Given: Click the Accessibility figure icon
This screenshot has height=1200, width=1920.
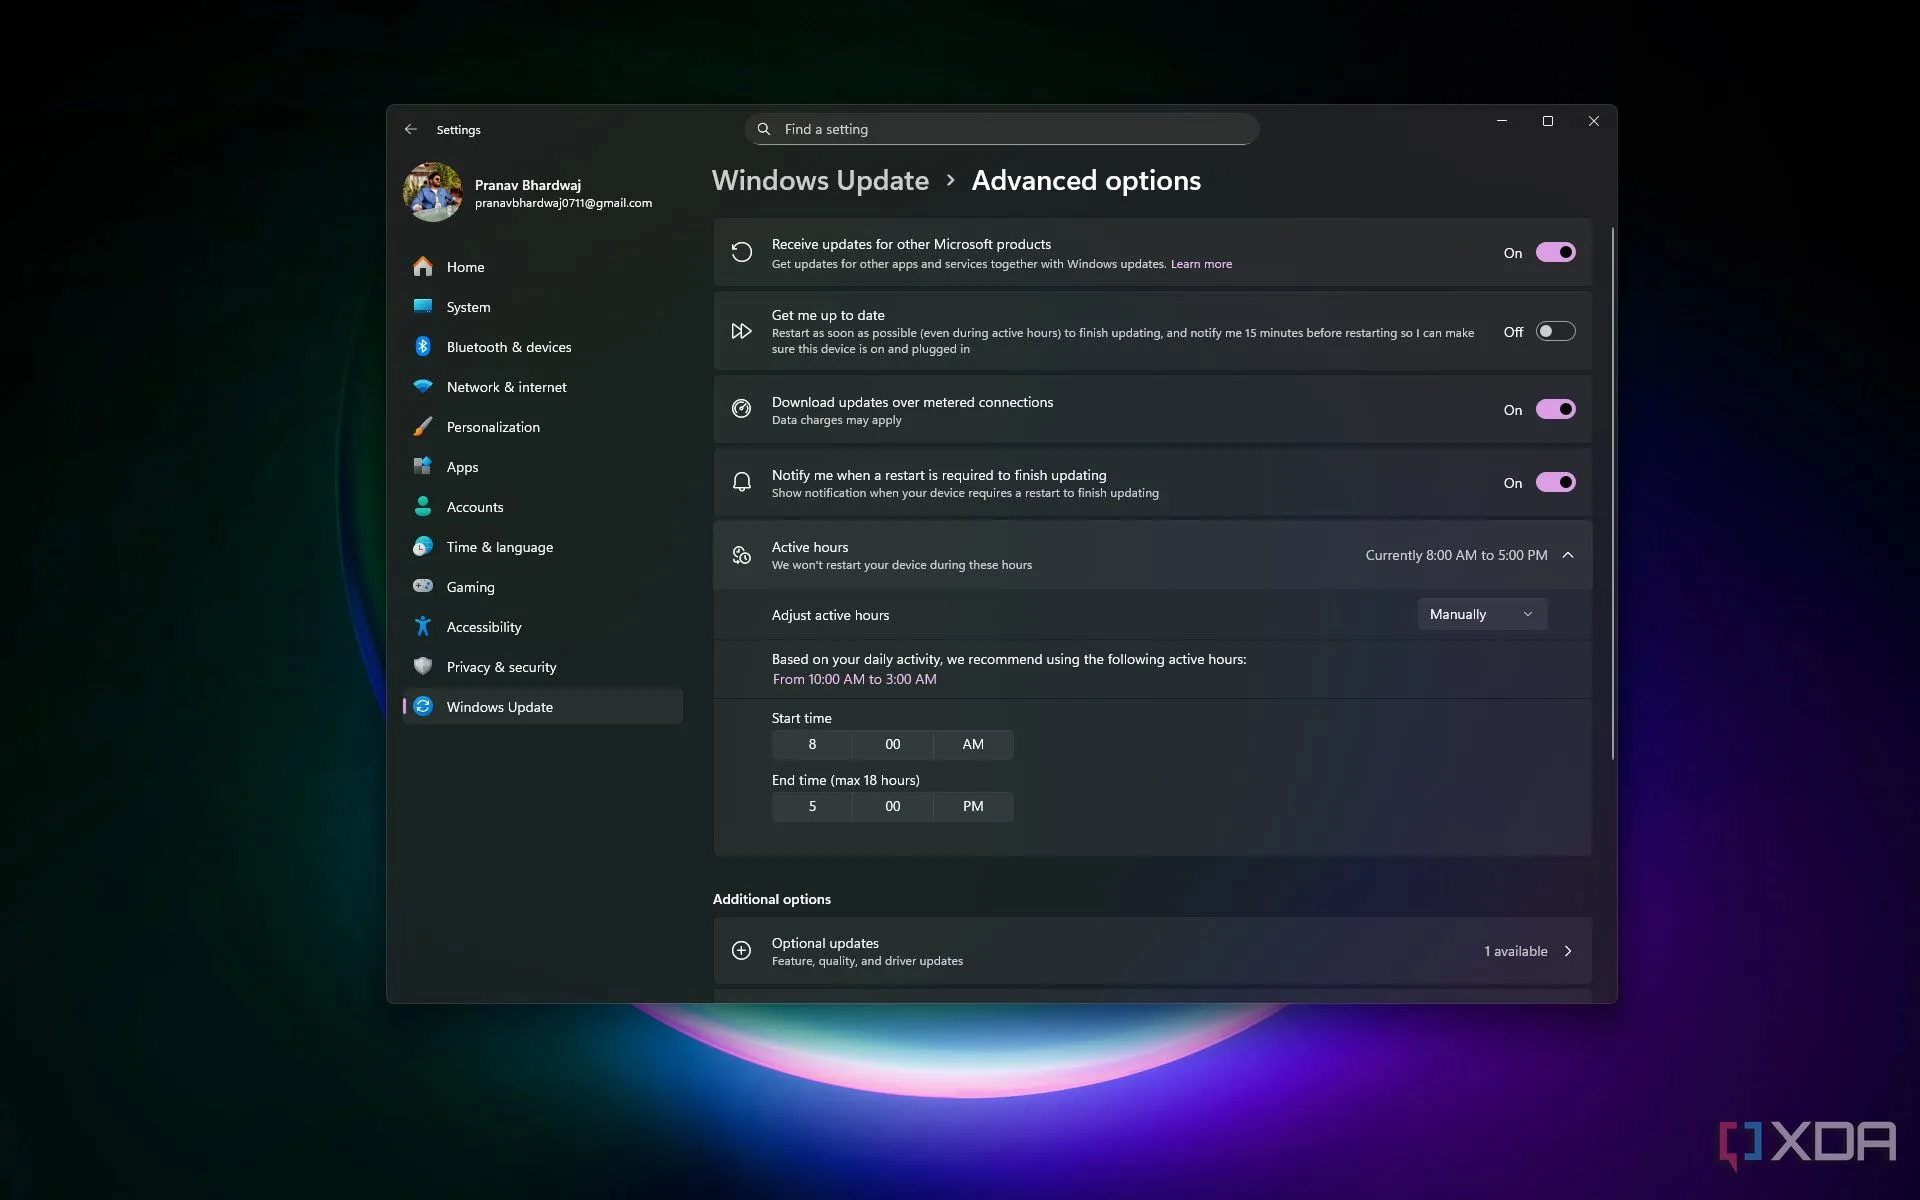Looking at the screenshot, I should click(423, 626).
